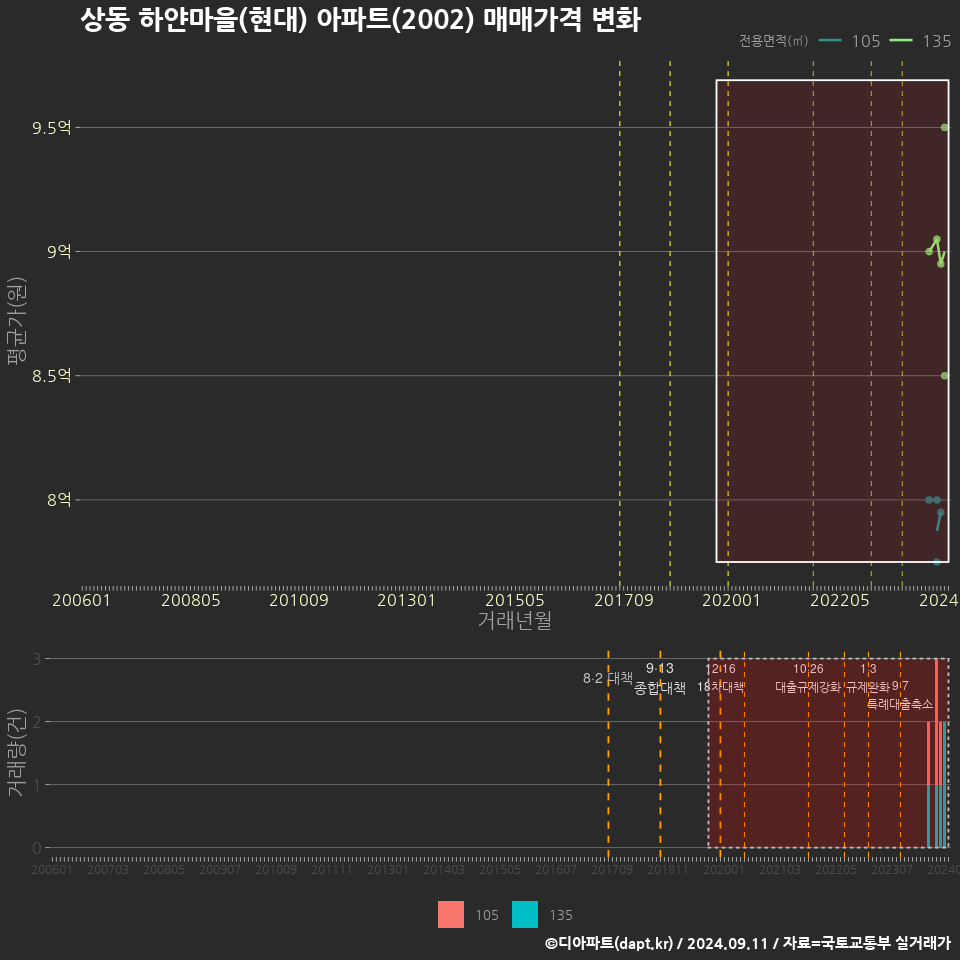
Task: Click 201709 on the price chart x-axis
Action: 624,600
